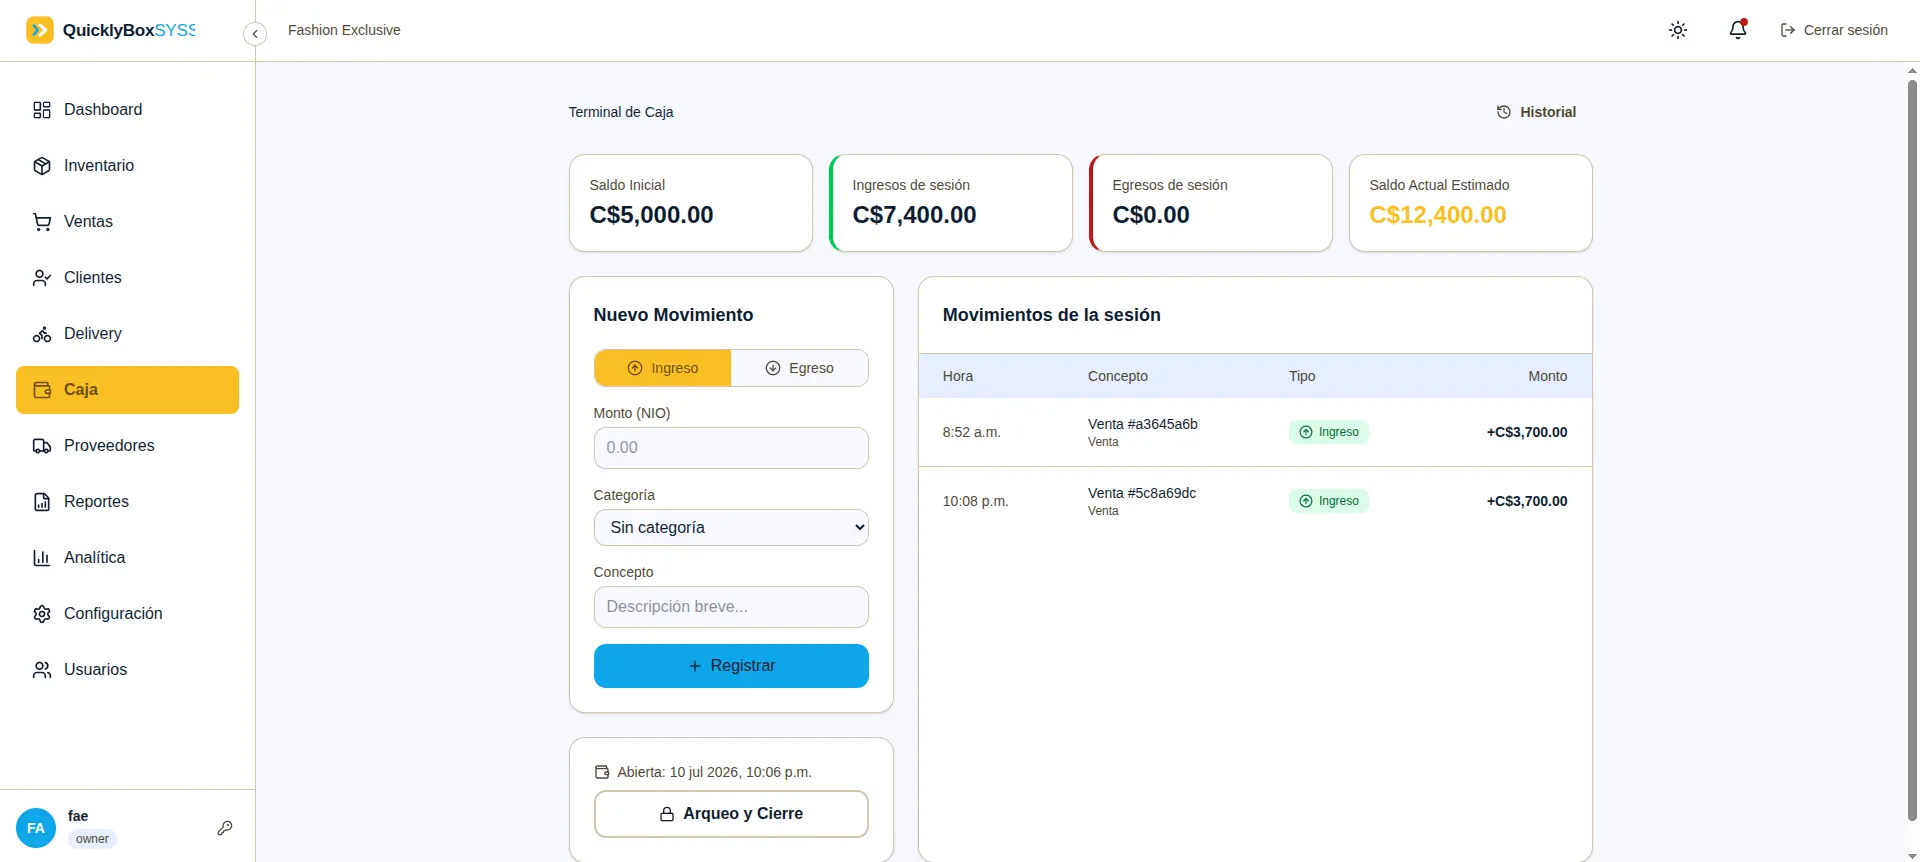Click the Fashion Exclusive store name

344,30
